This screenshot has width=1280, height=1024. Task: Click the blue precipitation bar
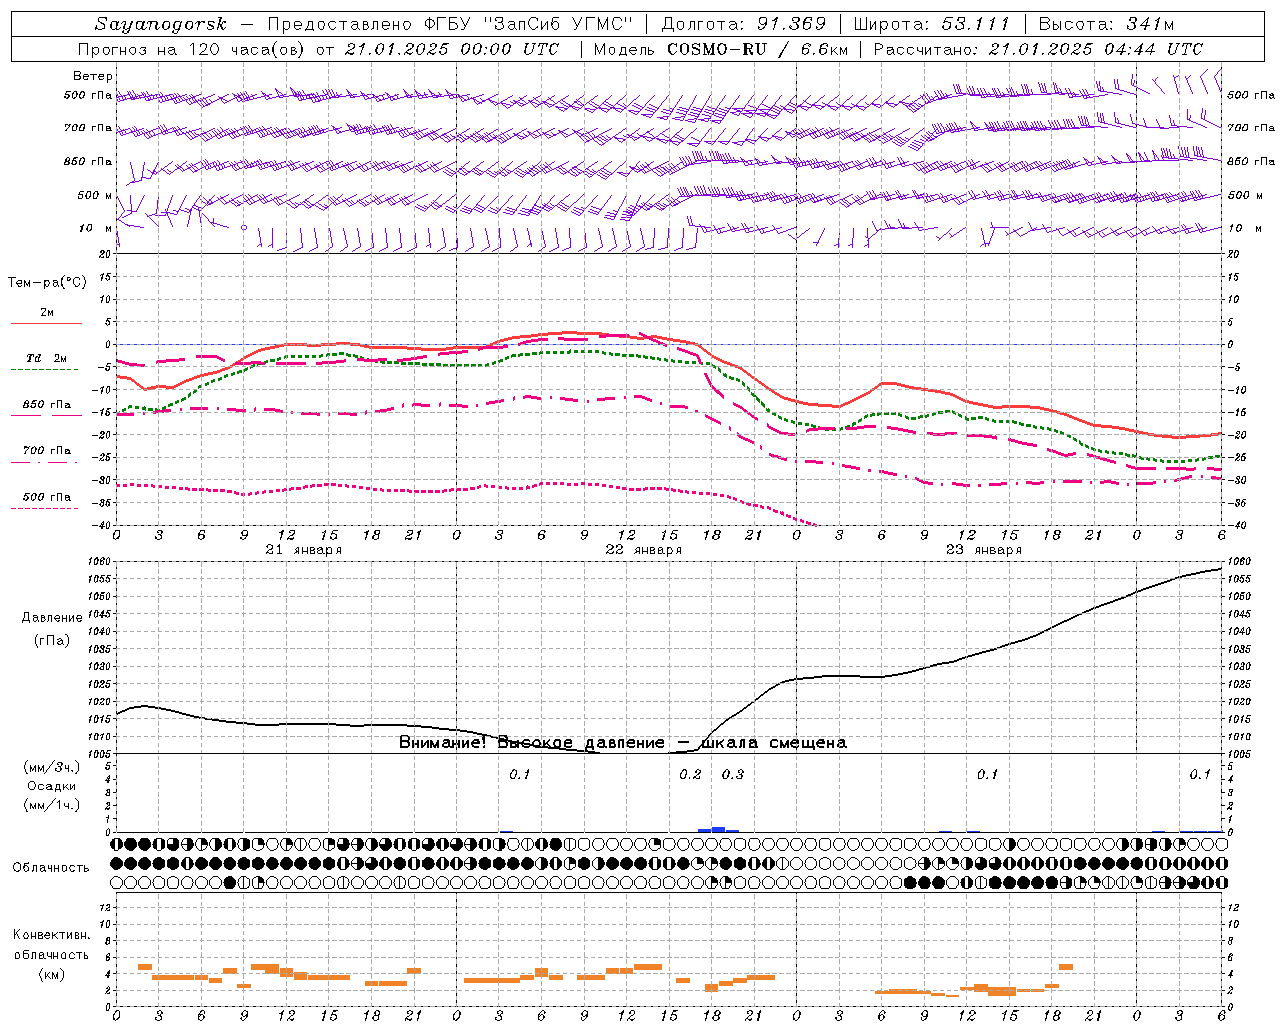pyautogui.click(x=718, y=829)
